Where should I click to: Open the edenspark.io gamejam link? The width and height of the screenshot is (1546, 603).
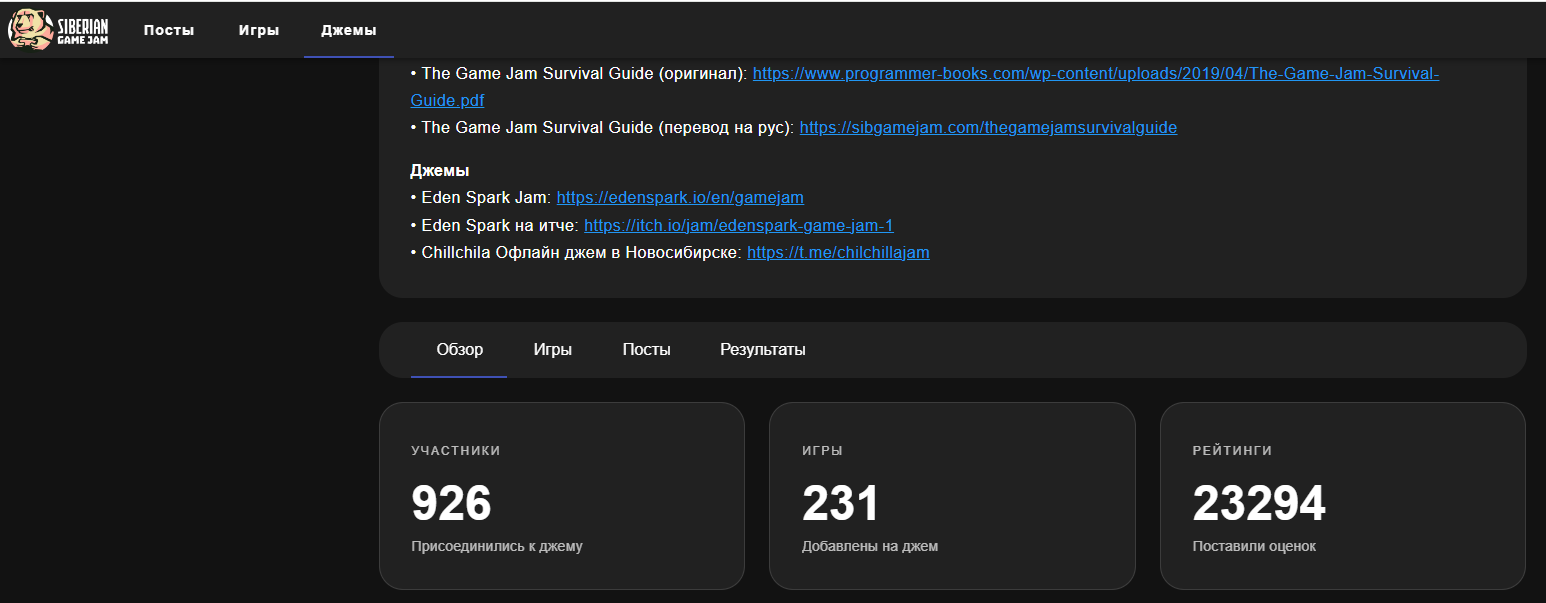[680, 197]
